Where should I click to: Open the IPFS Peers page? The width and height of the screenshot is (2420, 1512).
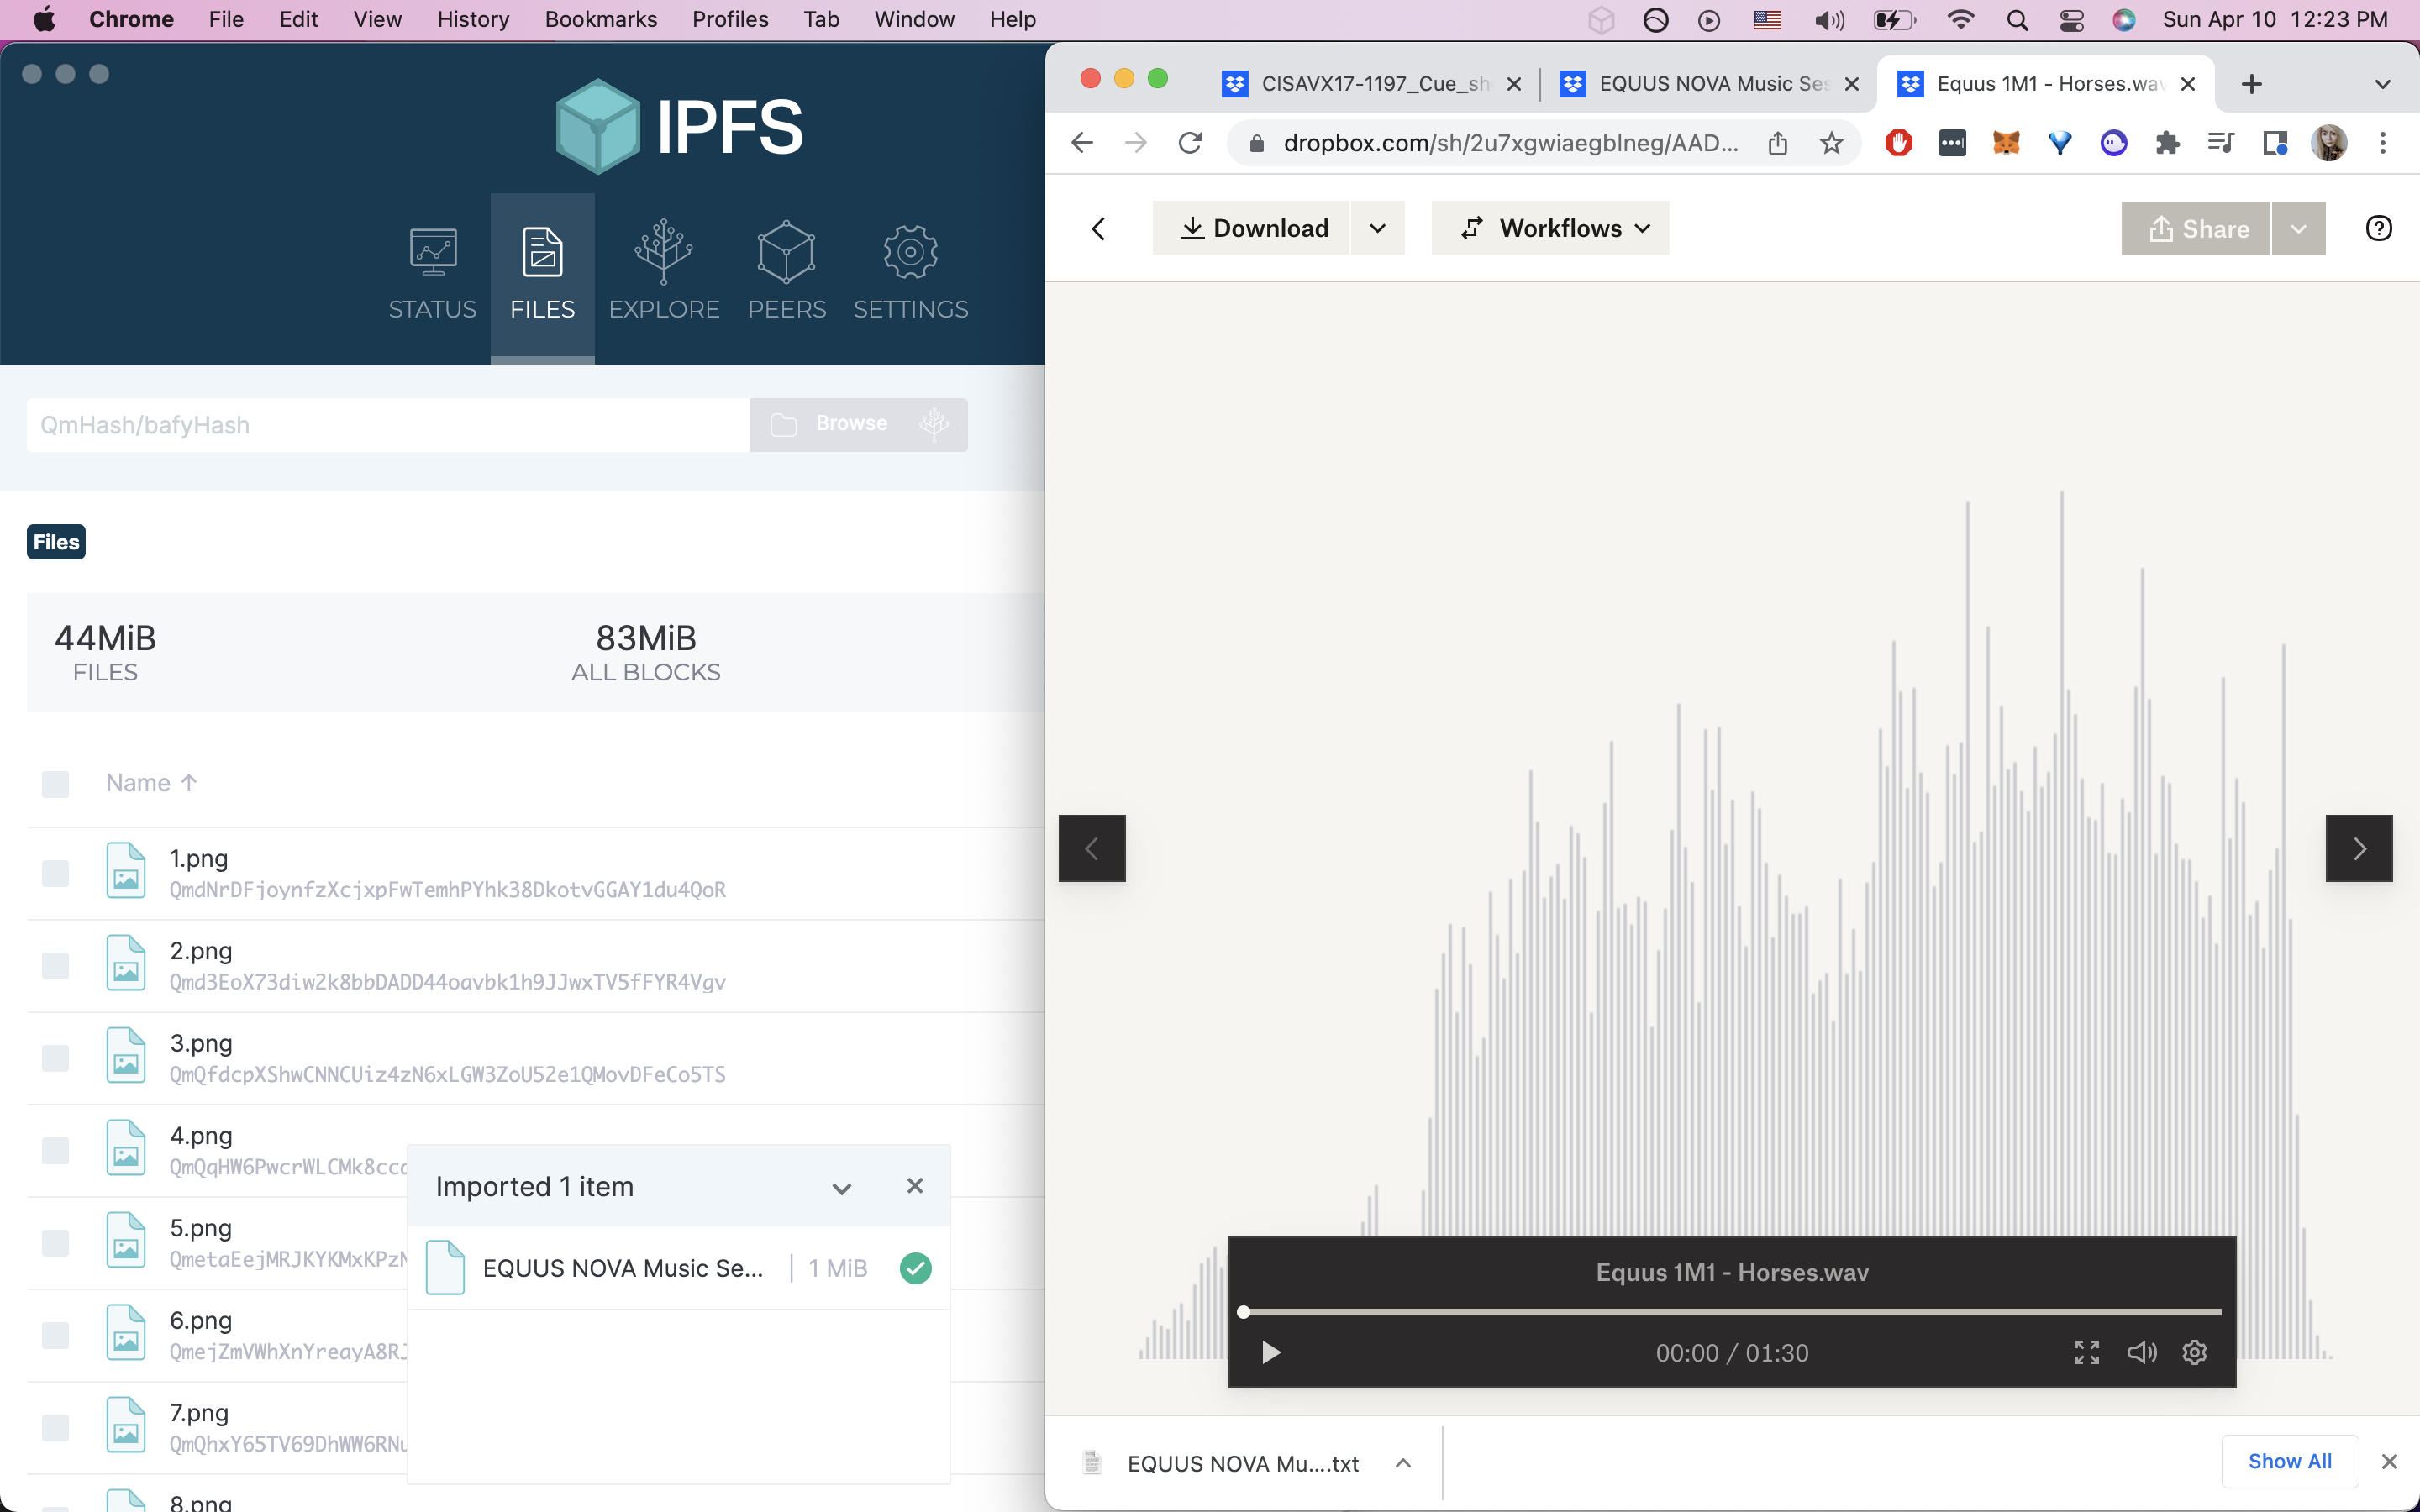786,271
